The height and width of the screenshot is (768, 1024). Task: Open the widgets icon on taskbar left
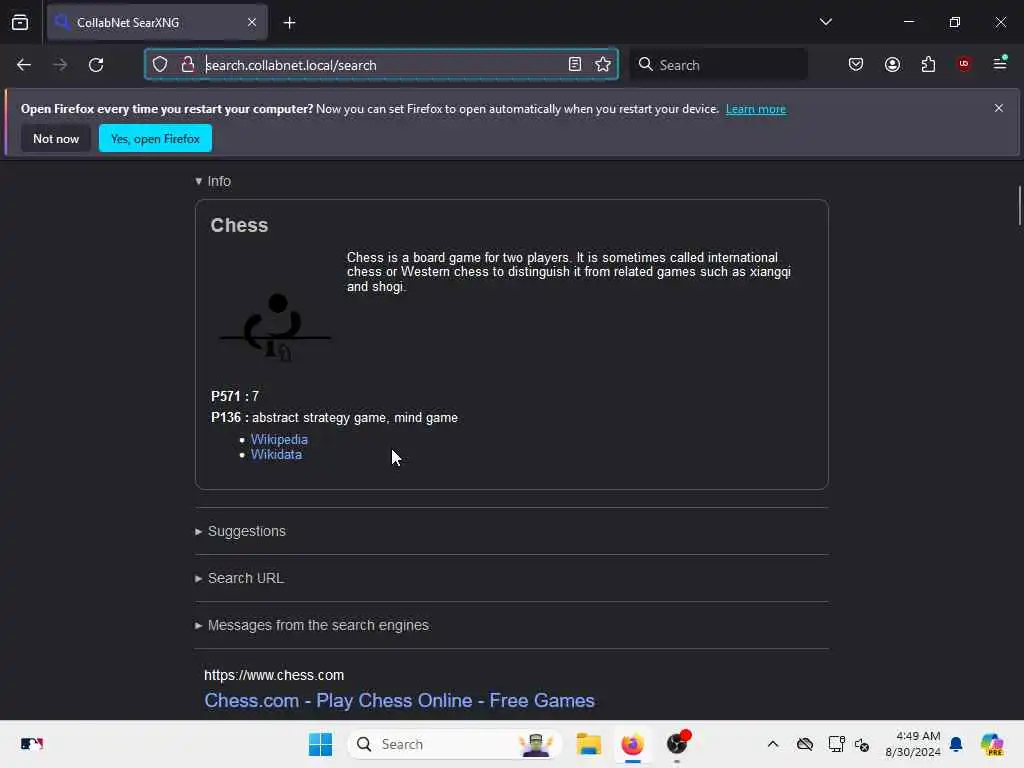tap(31, 744)
